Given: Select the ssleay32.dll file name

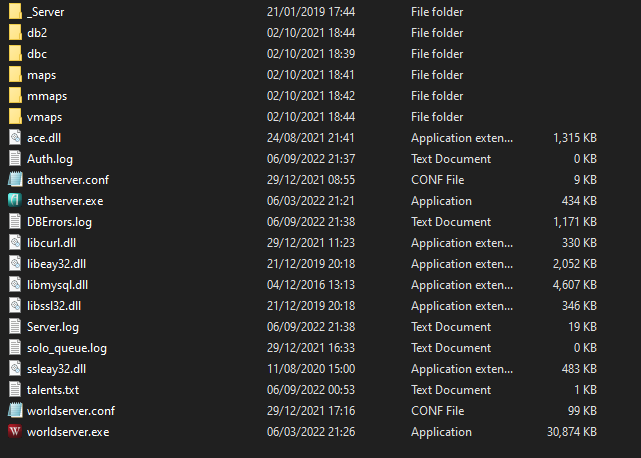Looking at the screenshot, I should (56, 369).
